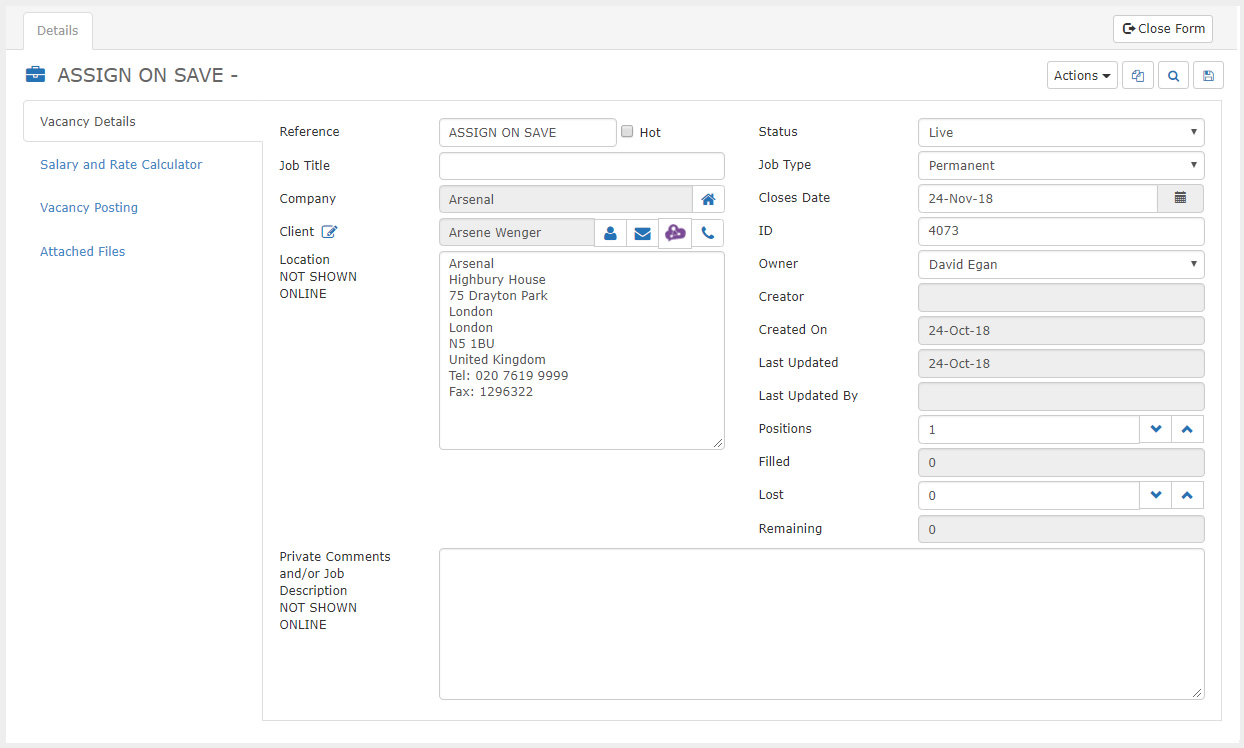Open the Attached Files section
The height and width of the screenshot is (748, 1244).
[x=83, y=251]
